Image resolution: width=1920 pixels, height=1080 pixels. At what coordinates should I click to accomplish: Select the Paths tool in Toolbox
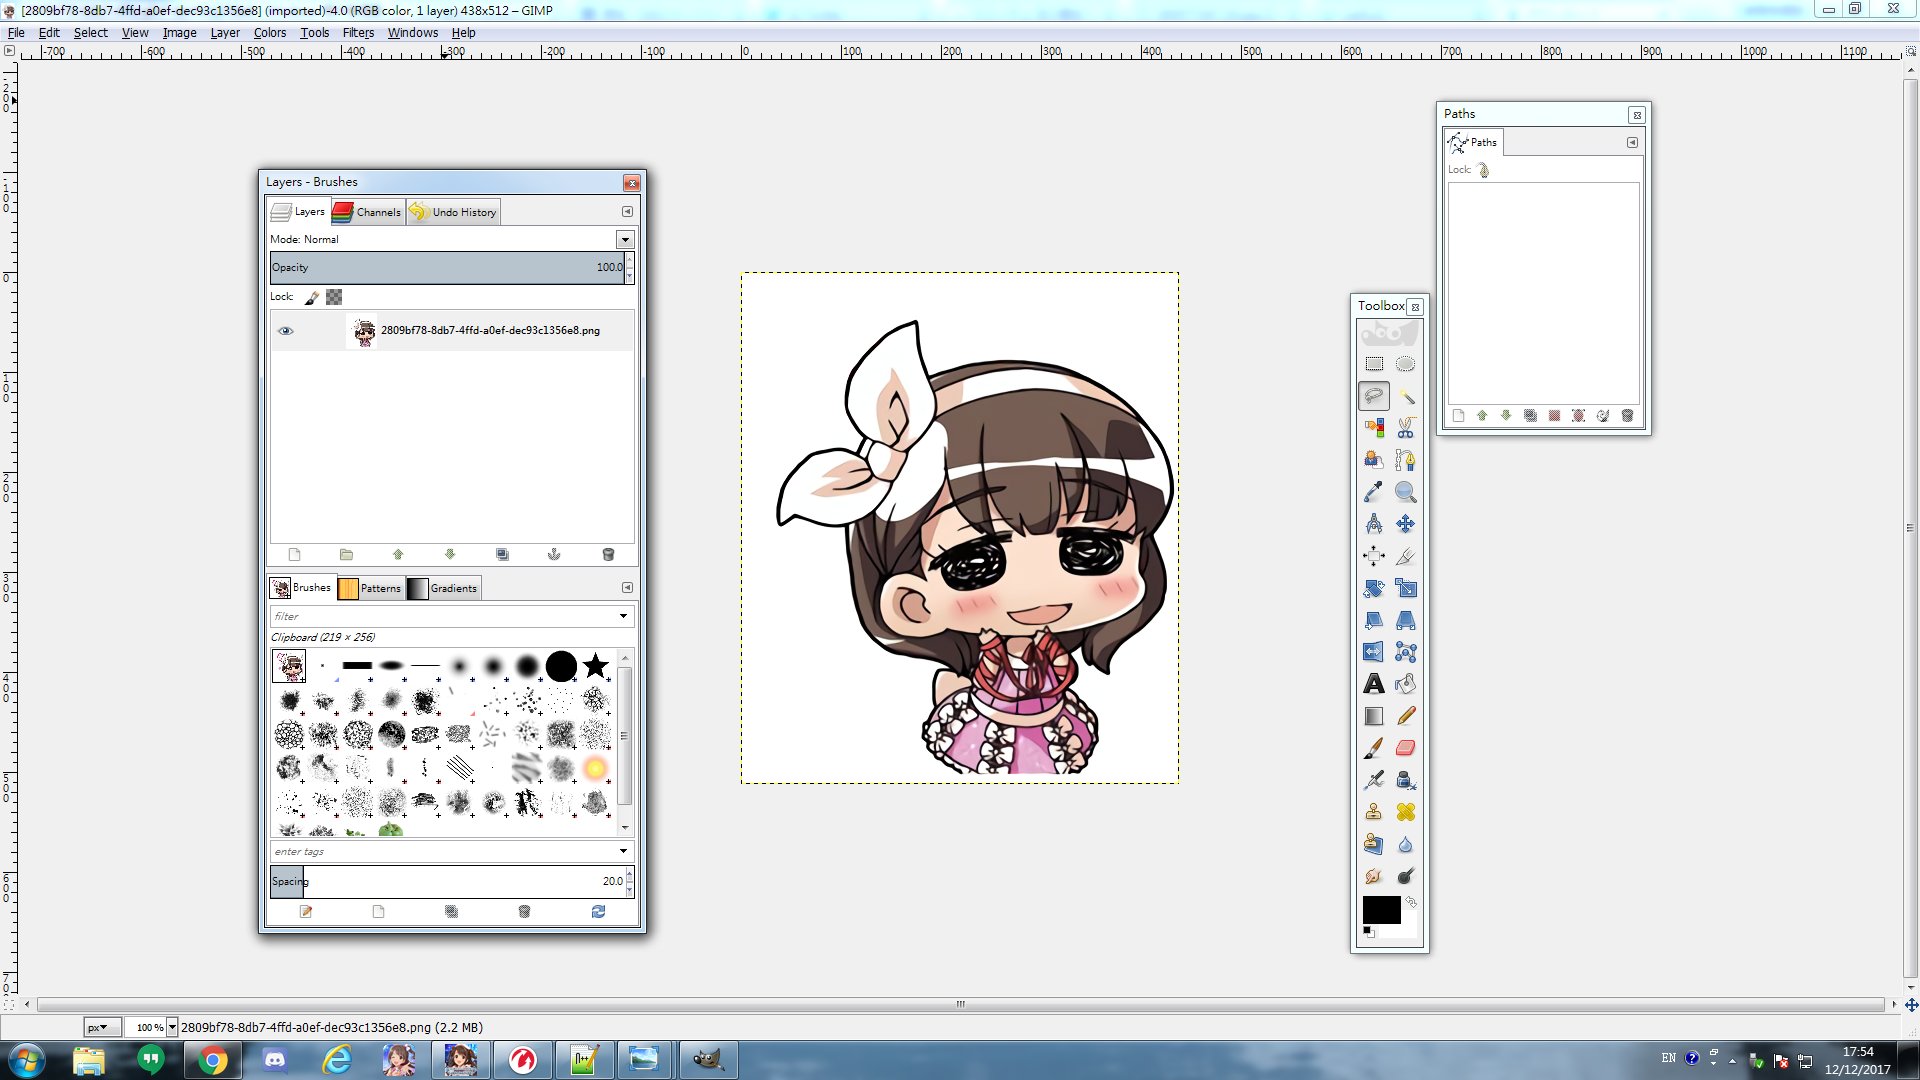(x=1405, y=460)
